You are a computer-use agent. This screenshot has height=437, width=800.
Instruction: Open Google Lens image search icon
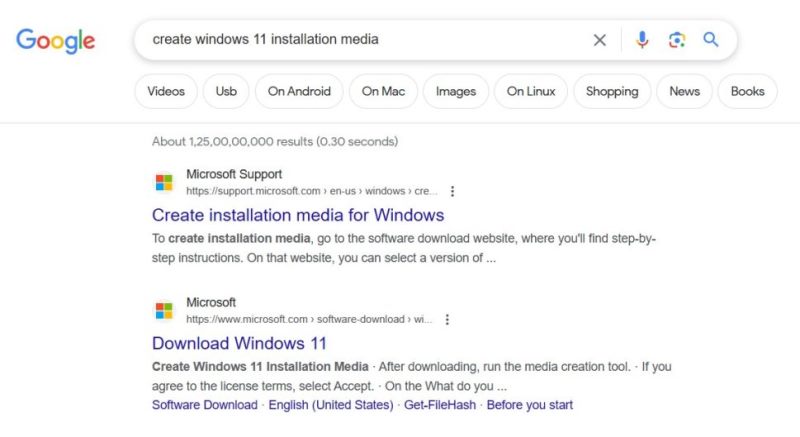click(x=677, y=40)
